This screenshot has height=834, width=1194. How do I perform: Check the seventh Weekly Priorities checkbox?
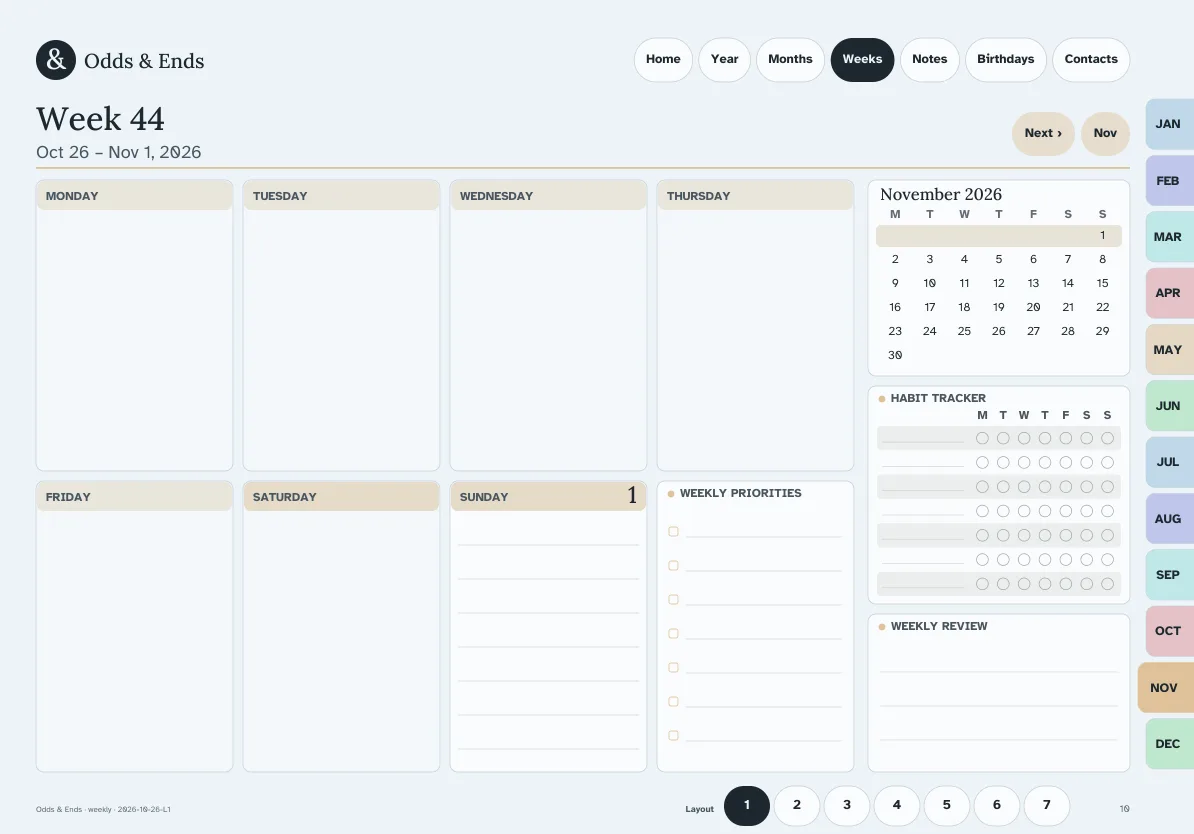pyautogui.click(x=673, y=736)
